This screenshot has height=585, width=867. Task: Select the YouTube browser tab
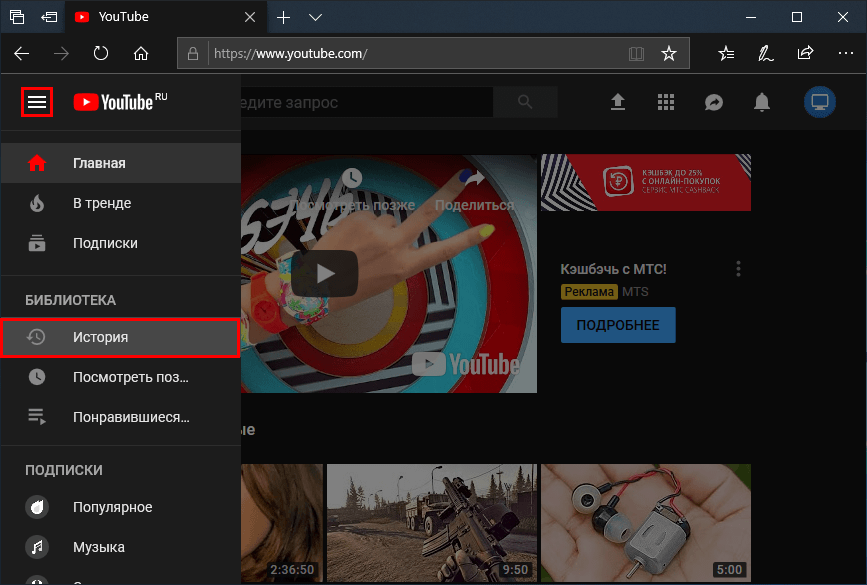pyautogui.click(x=166, y=17)
